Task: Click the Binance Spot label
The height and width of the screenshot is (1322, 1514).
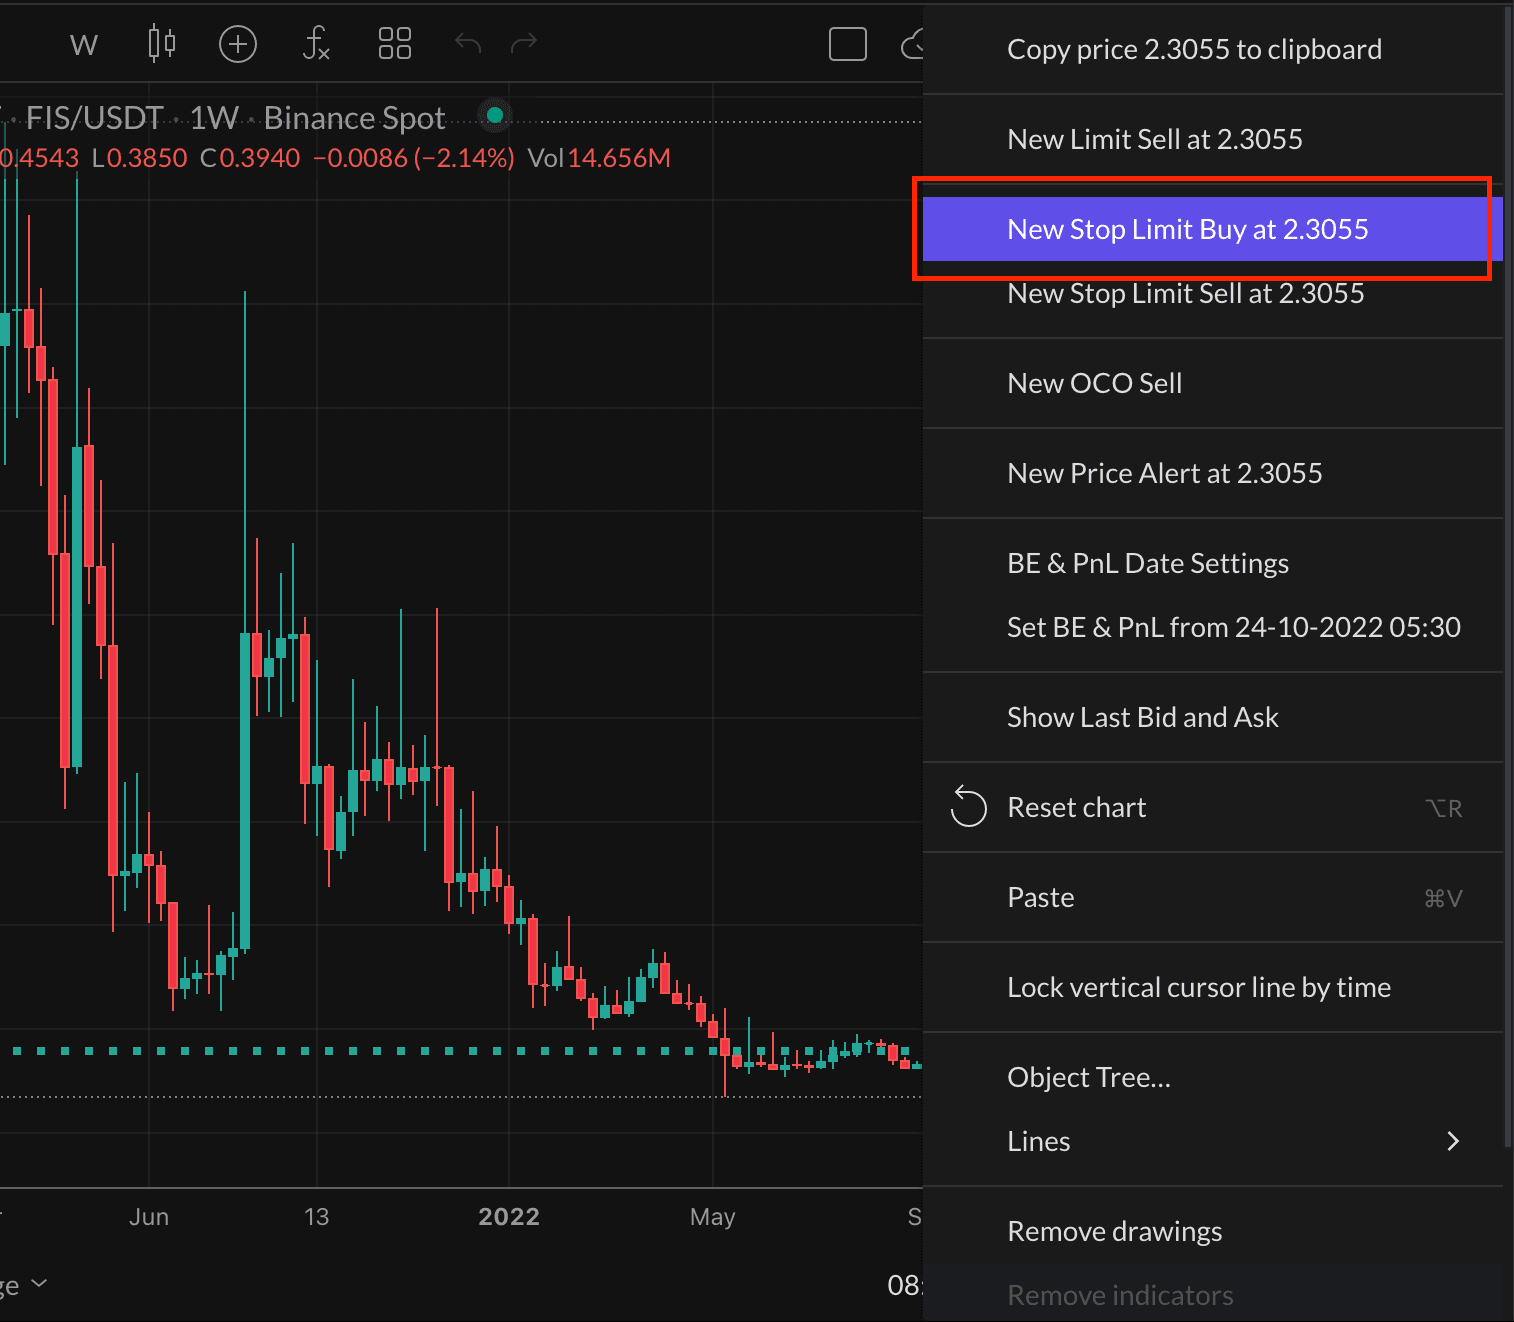Action: 354,118
